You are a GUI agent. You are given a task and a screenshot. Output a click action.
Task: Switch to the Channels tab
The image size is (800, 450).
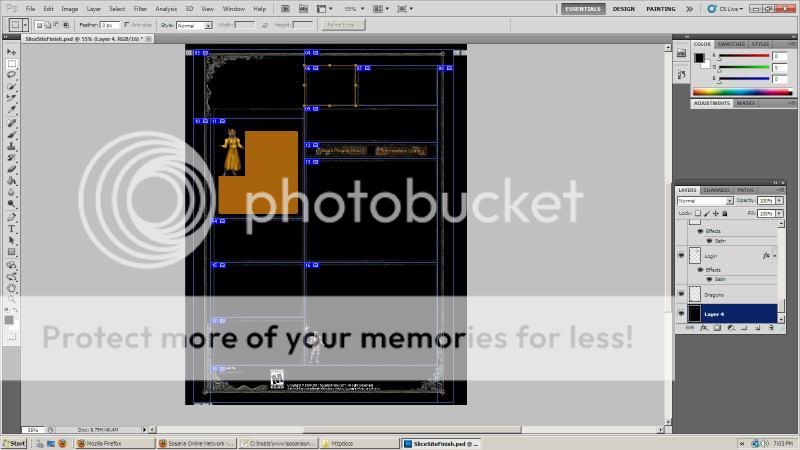pyautogui.click(x=716, y=190)
